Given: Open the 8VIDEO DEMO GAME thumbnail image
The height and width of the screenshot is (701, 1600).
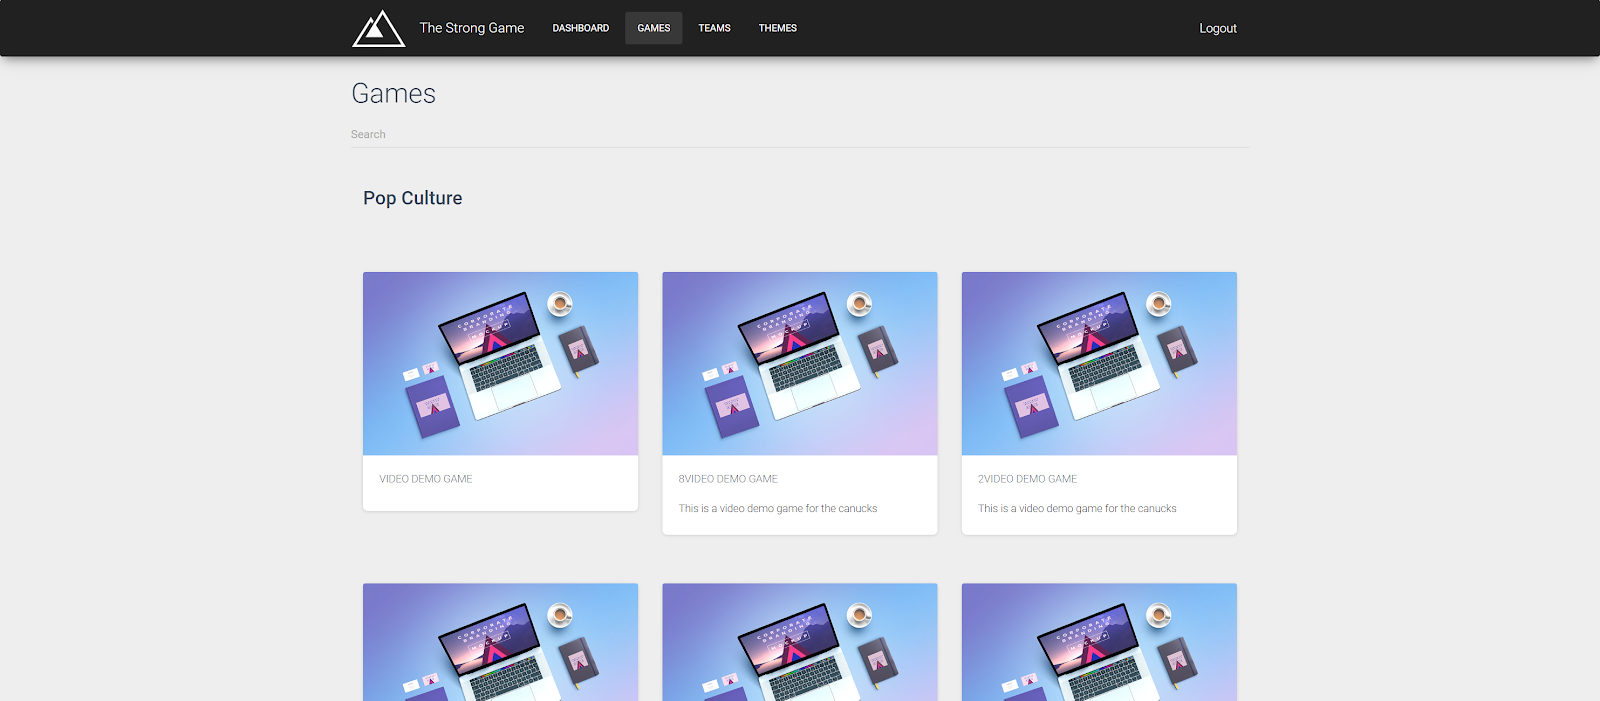Looking at the screenshot, I should click(799, 363).
